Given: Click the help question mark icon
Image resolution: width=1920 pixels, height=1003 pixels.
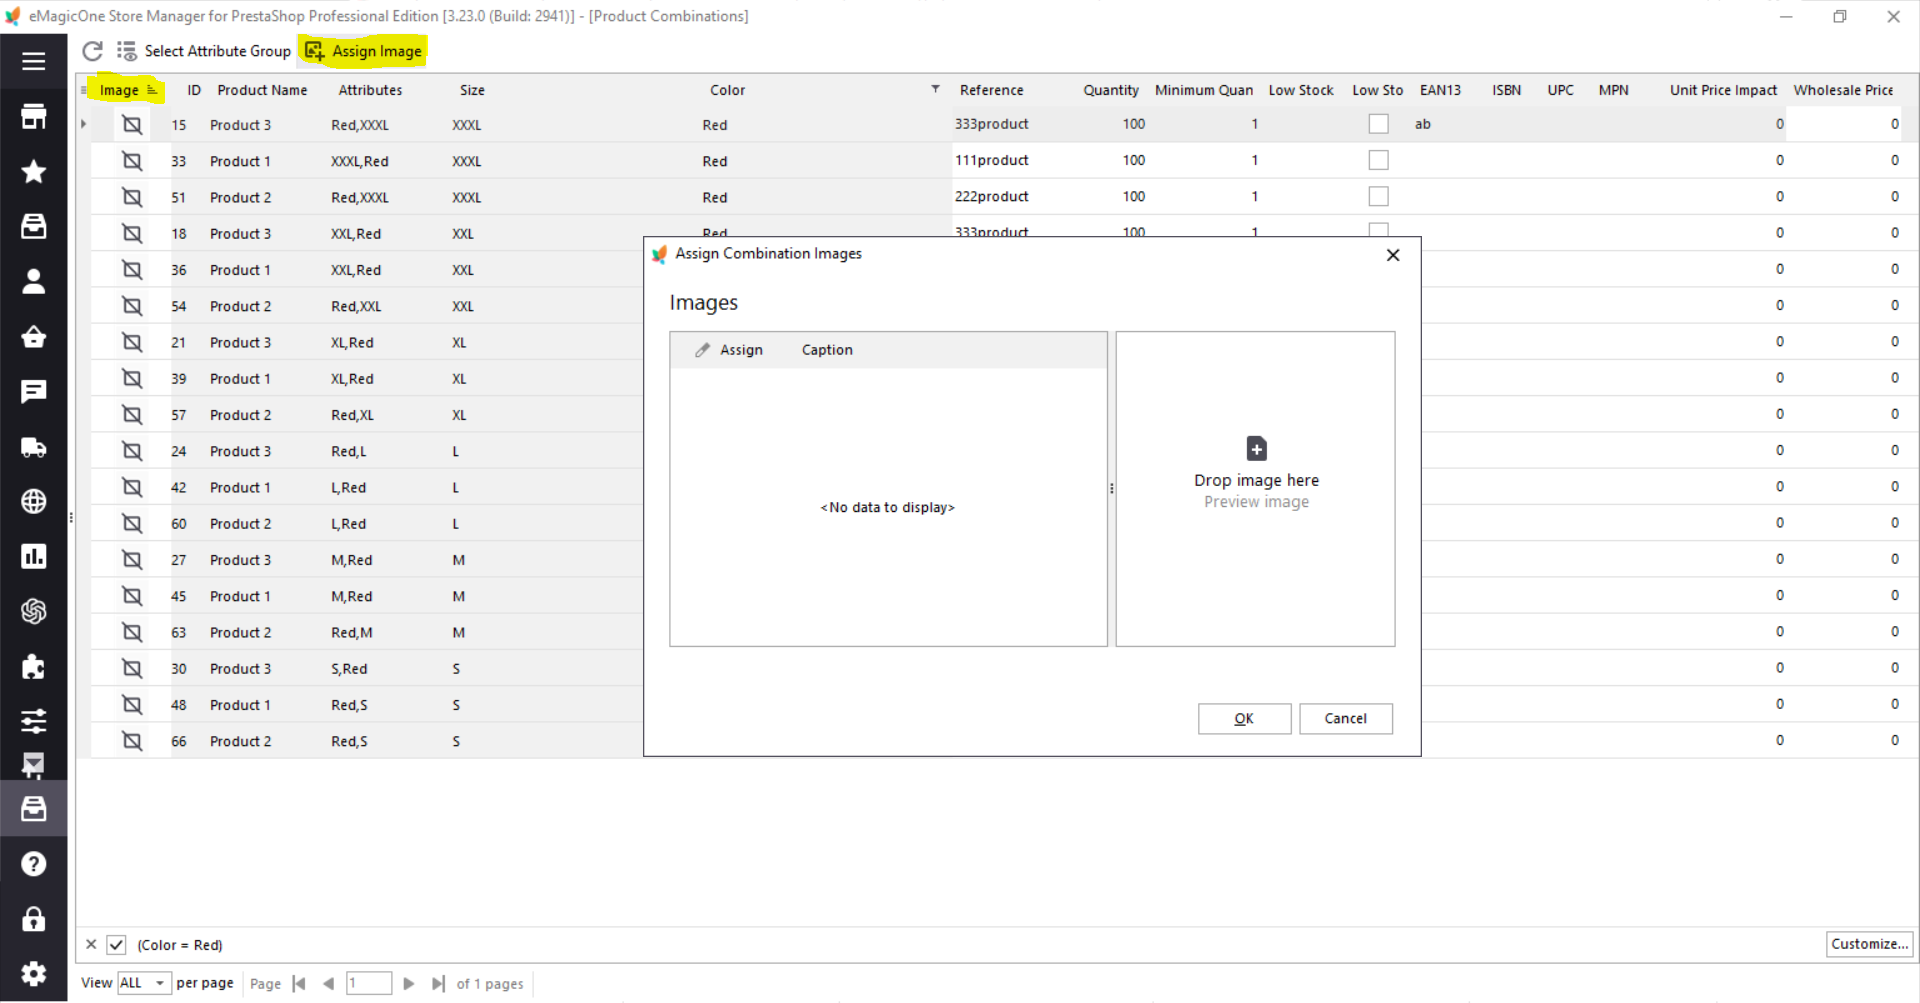Looking at the screenshot, I should tap(34, 864).
